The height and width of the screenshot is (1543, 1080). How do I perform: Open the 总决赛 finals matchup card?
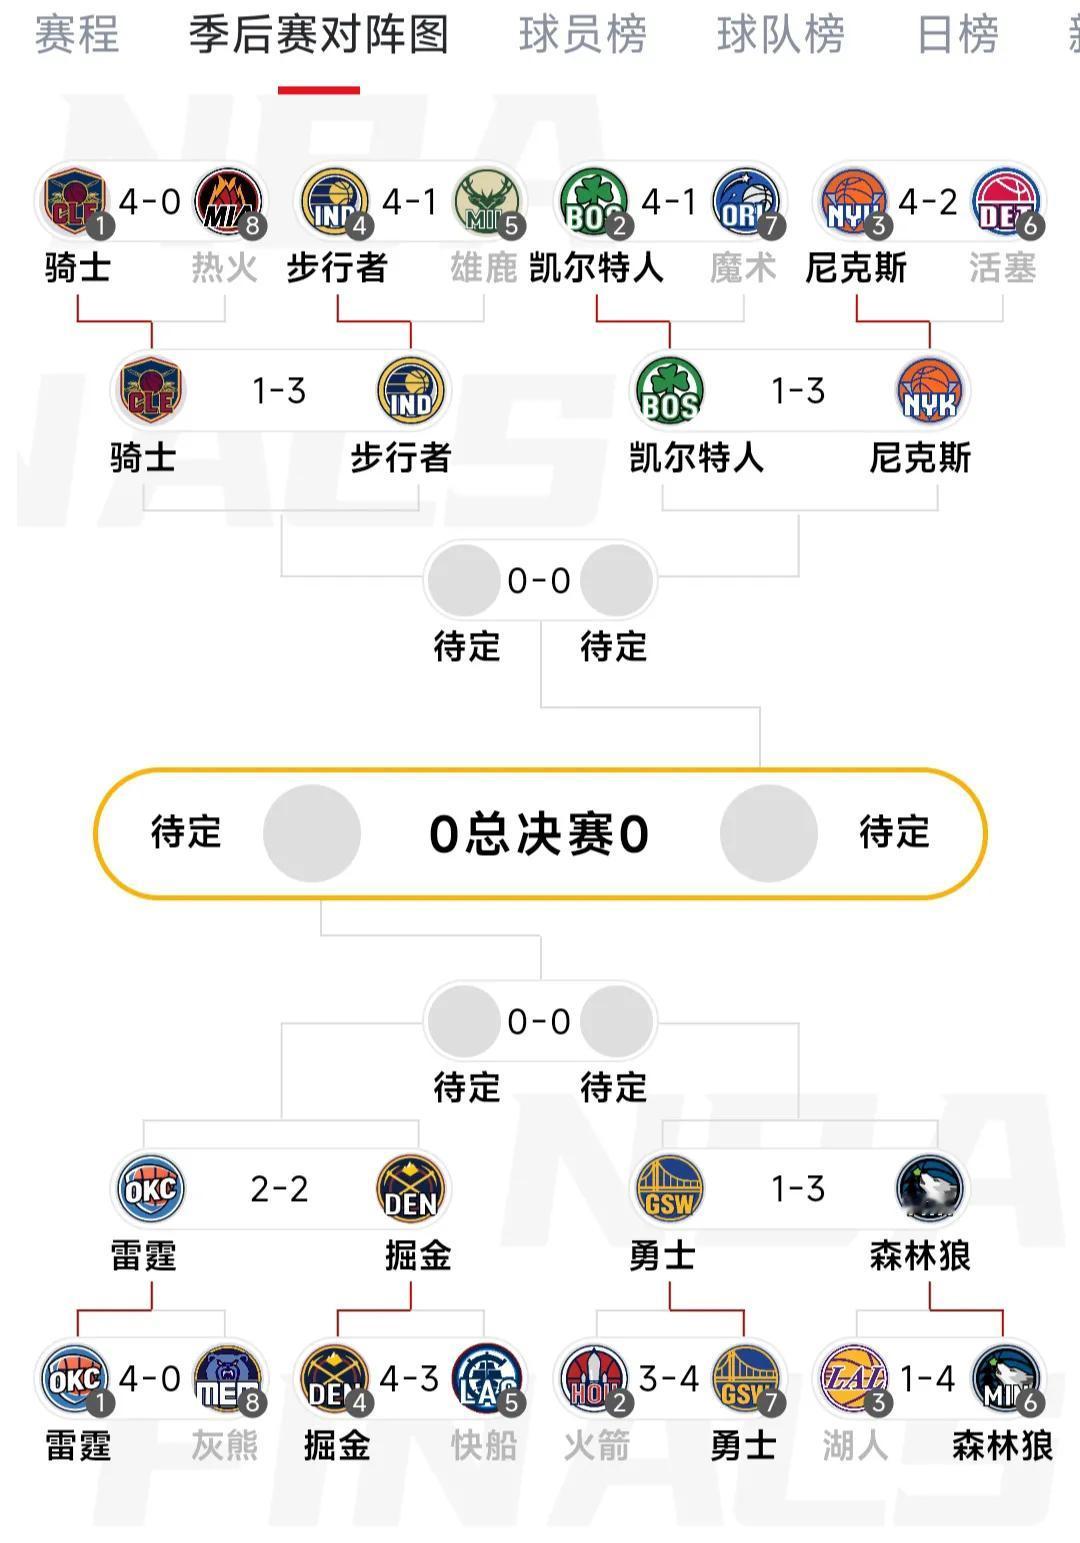click(540, 833)
